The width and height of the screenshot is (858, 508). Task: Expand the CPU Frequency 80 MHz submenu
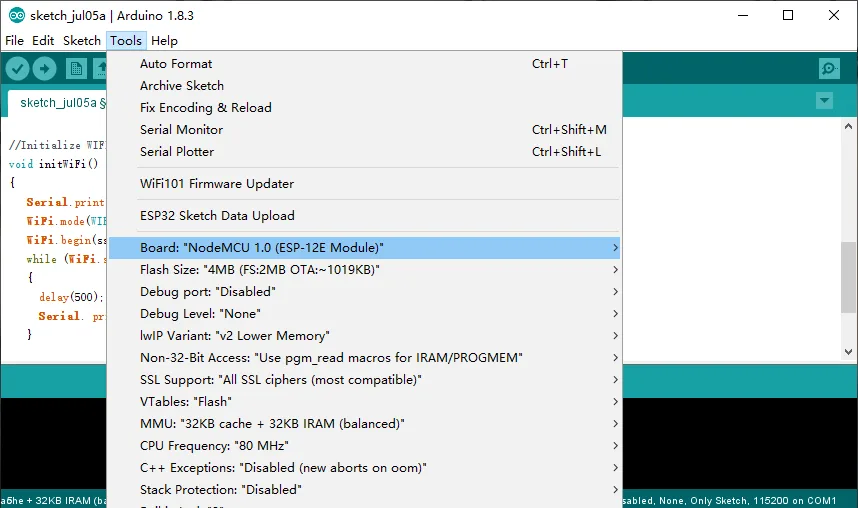coord(364,446)
